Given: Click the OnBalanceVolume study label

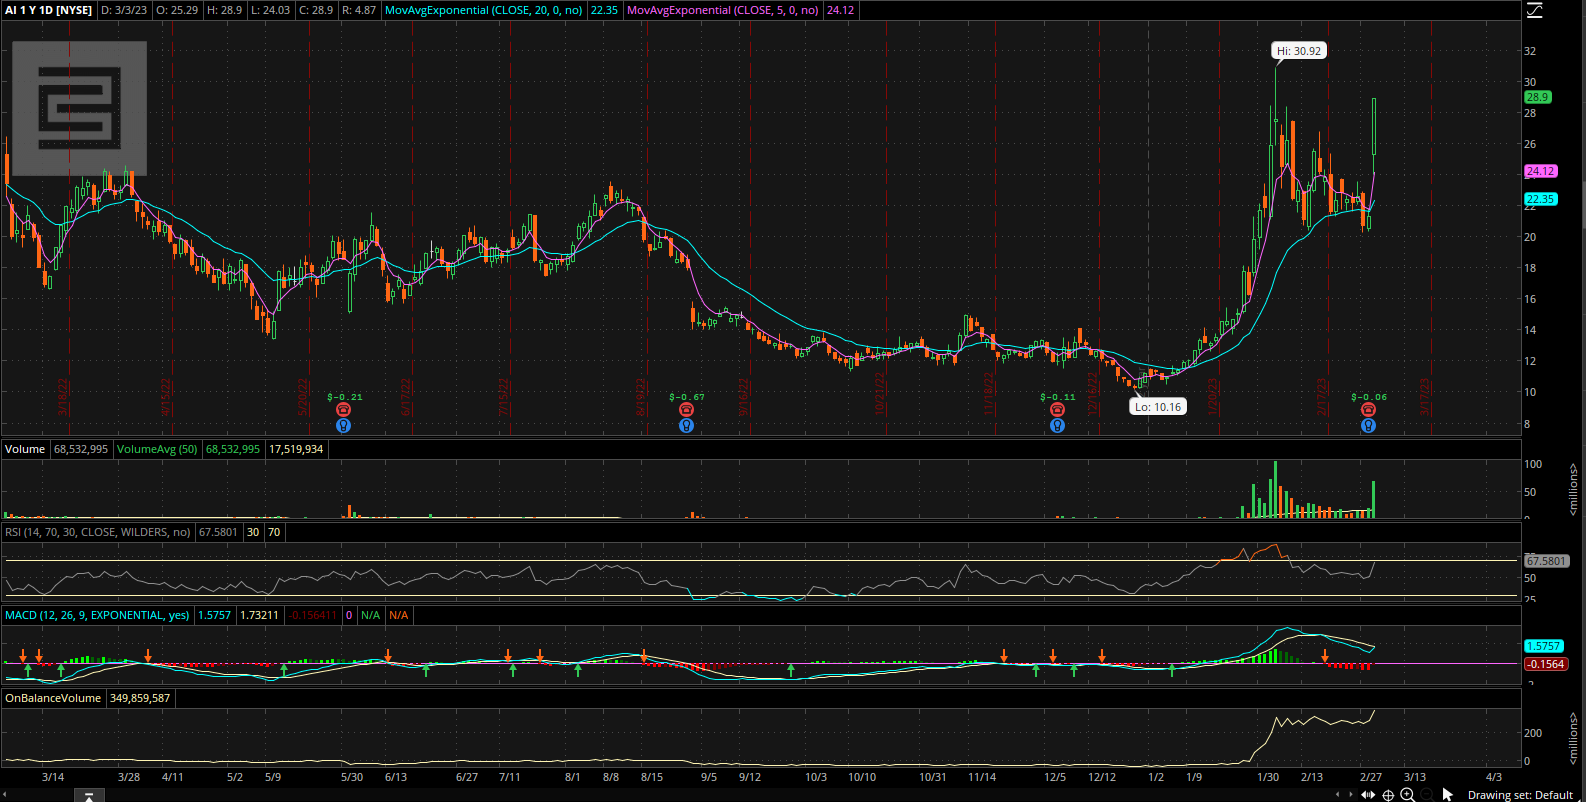Looking at the screenshot, I should pos(53,698).
